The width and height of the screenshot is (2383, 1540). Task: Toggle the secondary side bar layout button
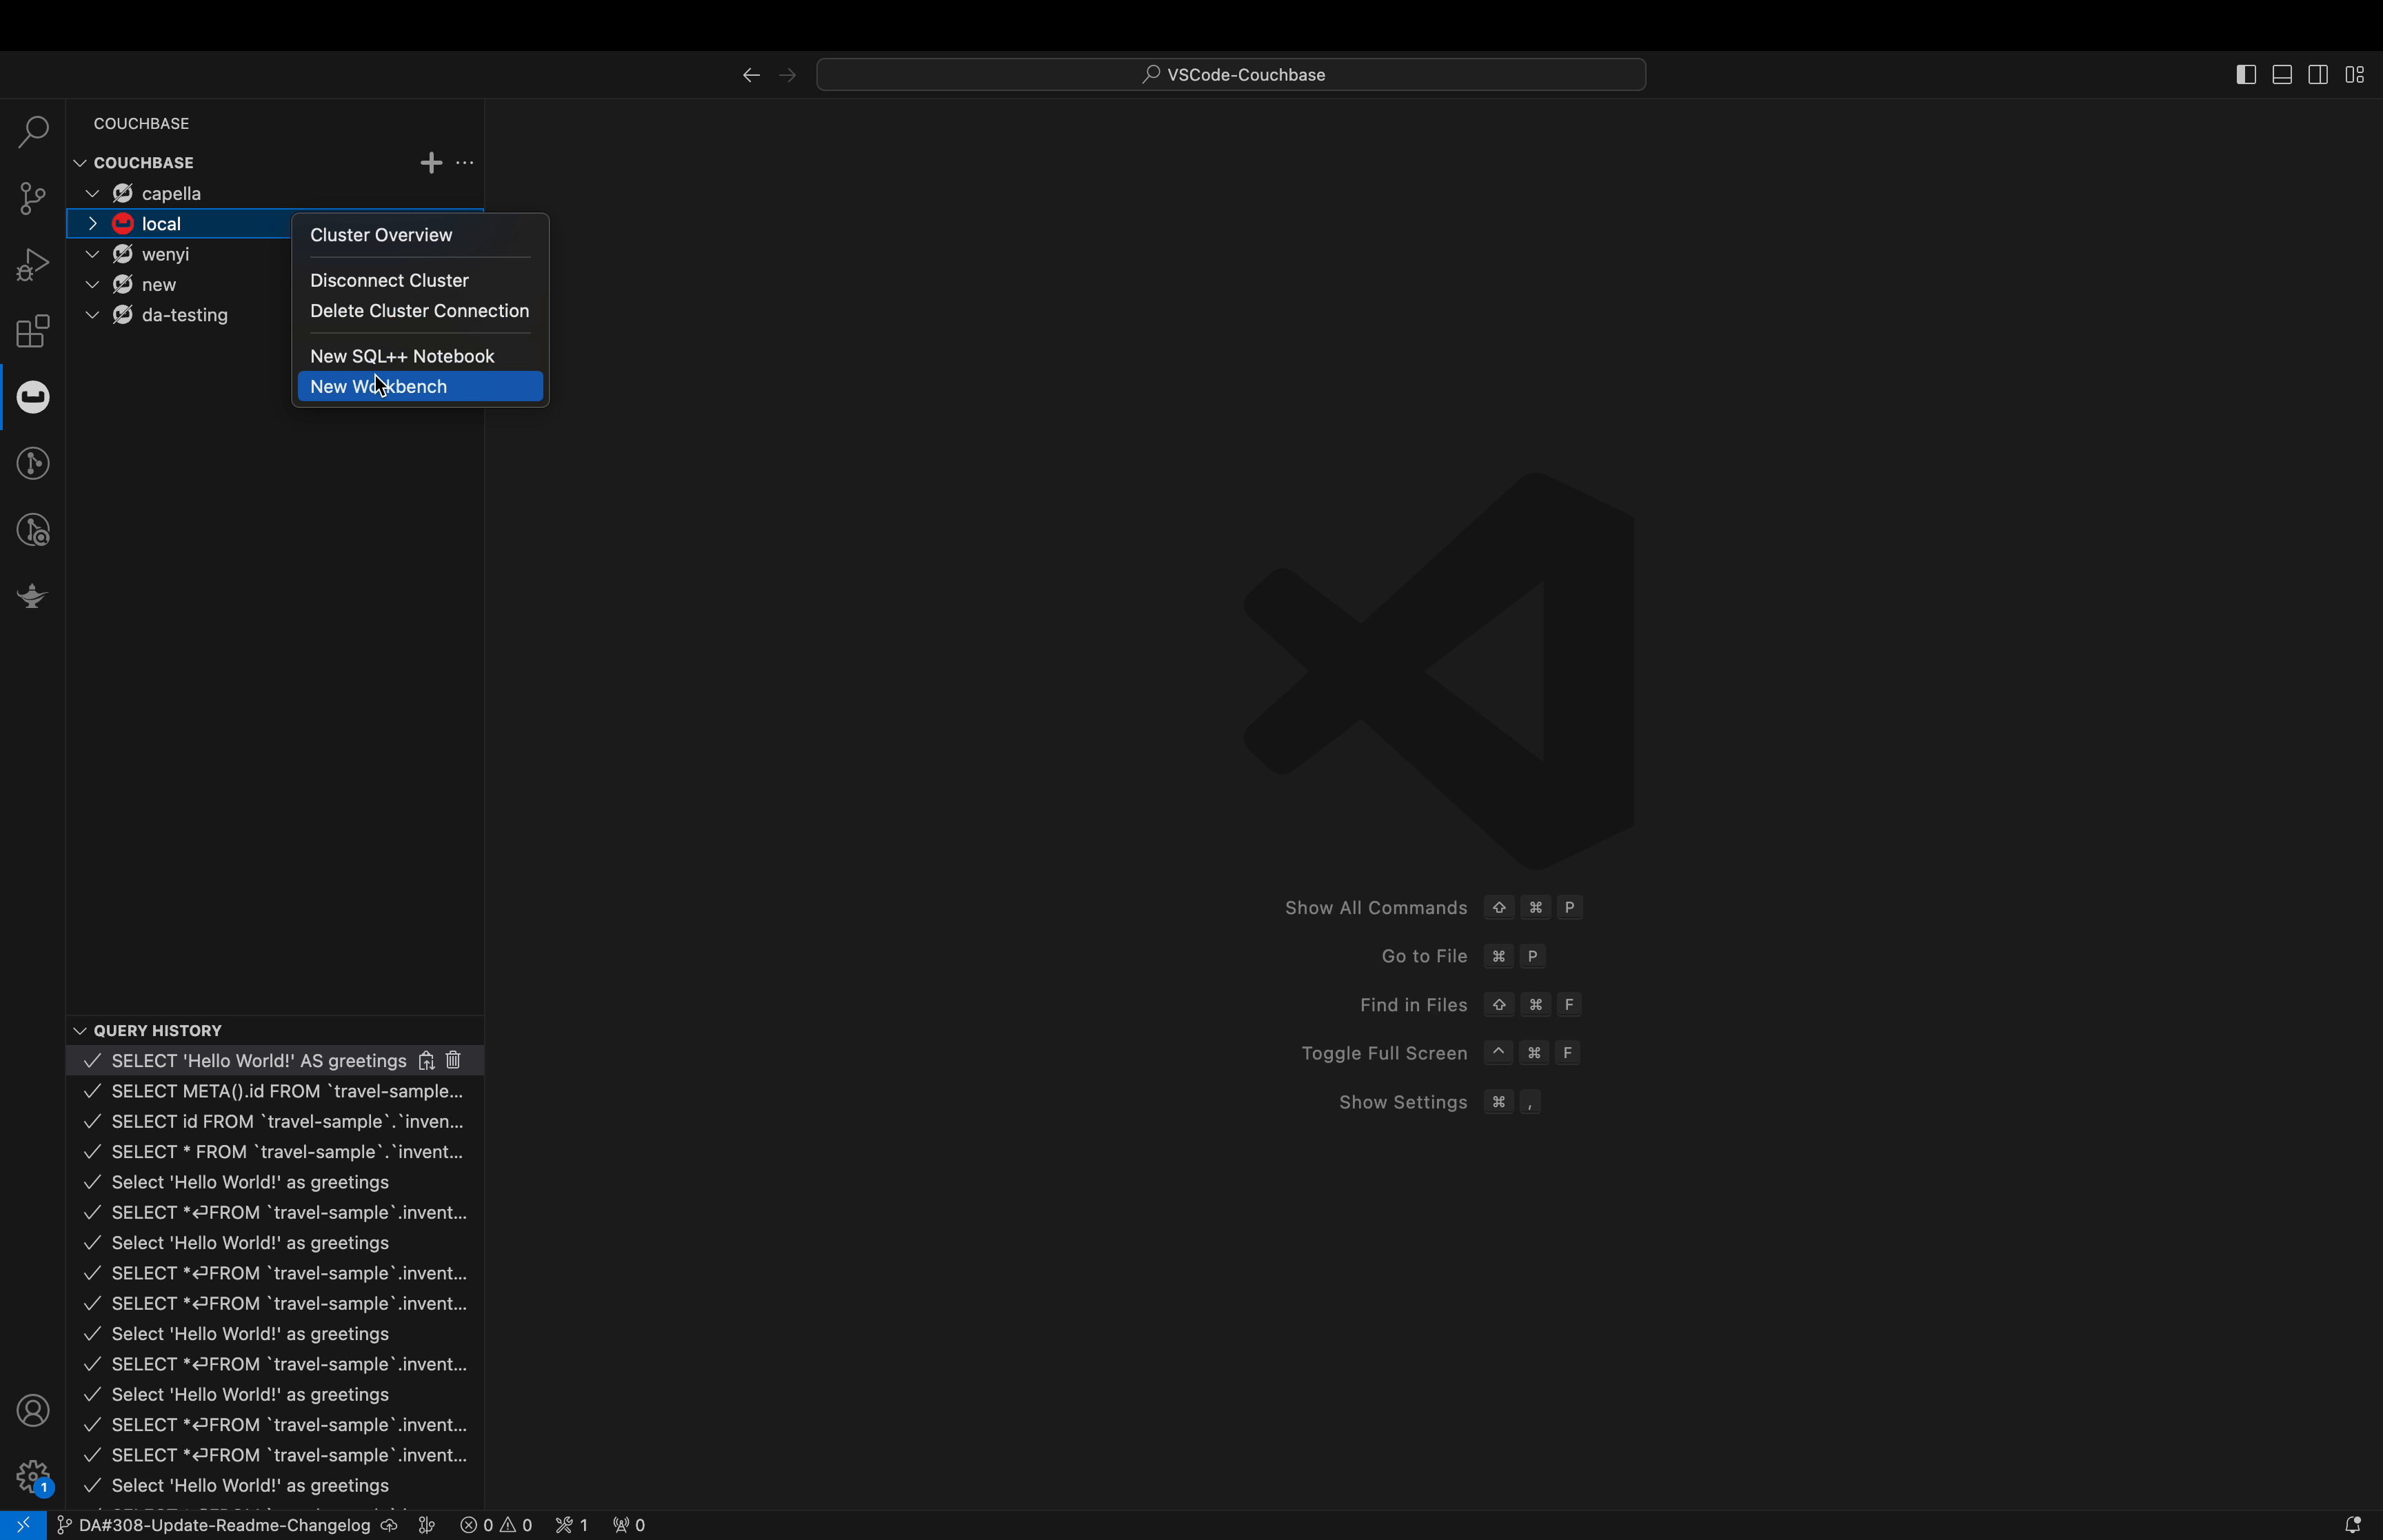pos(2318,75)
